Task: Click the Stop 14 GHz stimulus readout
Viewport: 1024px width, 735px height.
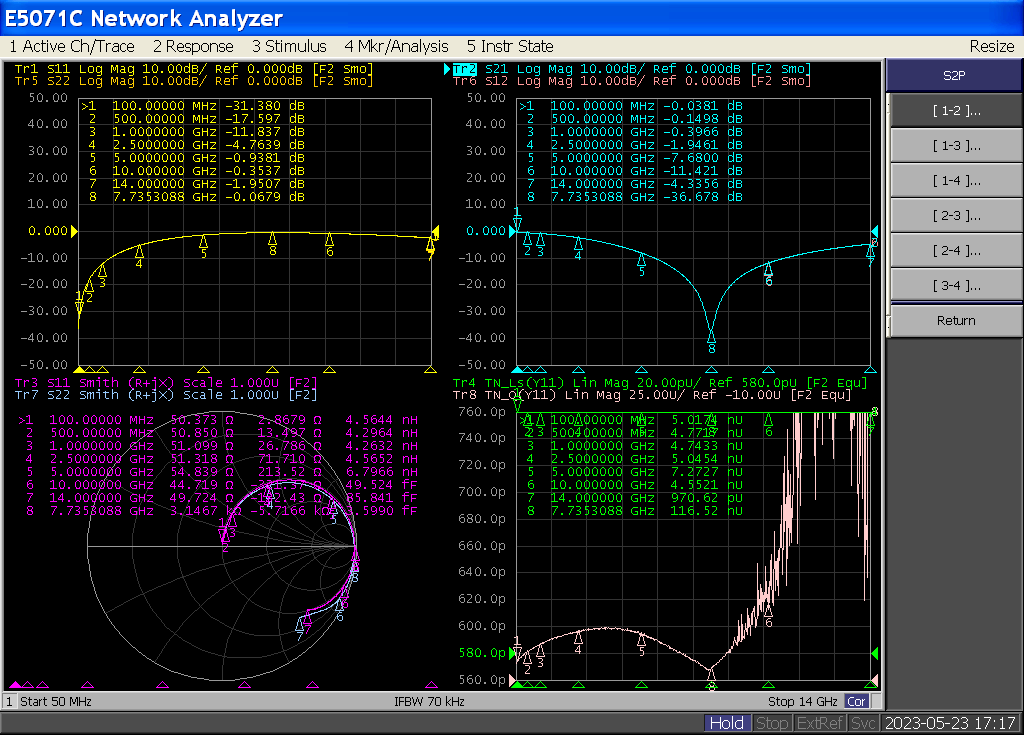Action: pyautogui.click(x=803, y=702)
